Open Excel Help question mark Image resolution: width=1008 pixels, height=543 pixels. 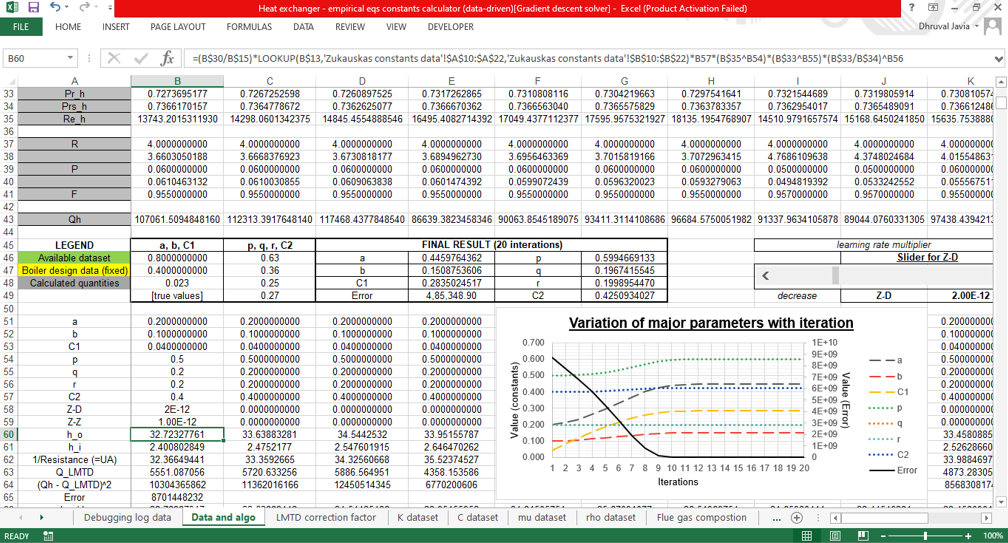coord(912,8)
